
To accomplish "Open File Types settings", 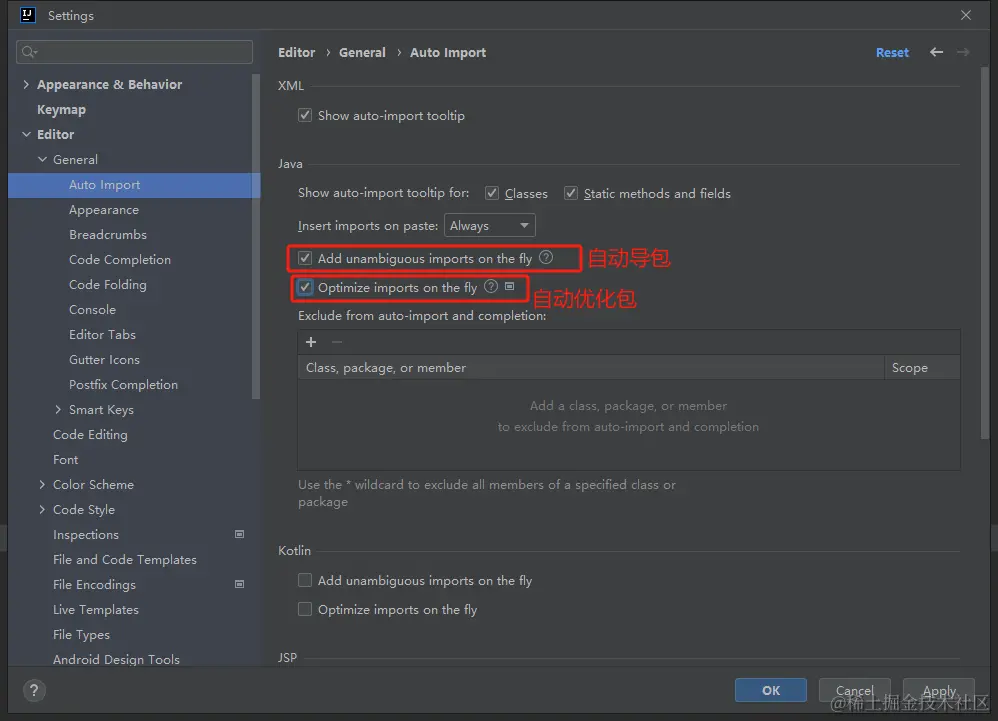I will 81,634.
